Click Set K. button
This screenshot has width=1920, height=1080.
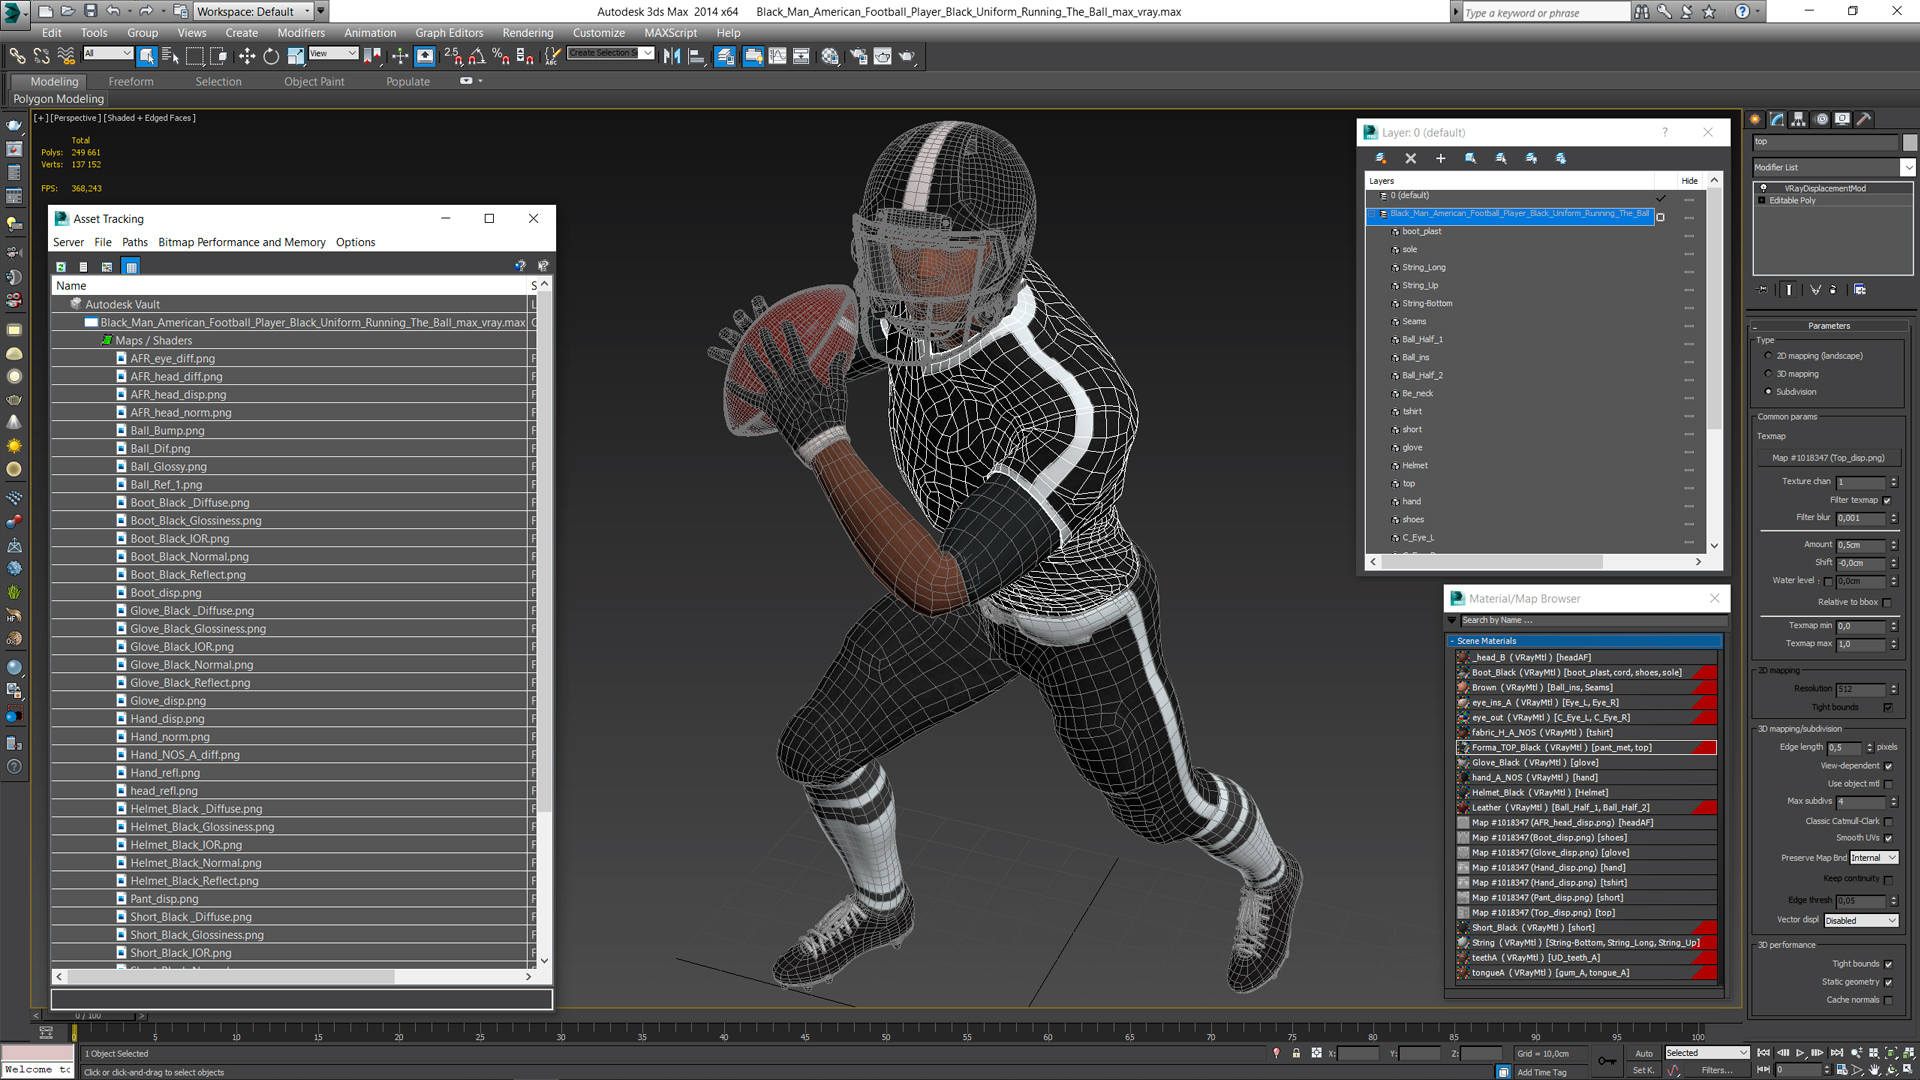point(1644,1070)
